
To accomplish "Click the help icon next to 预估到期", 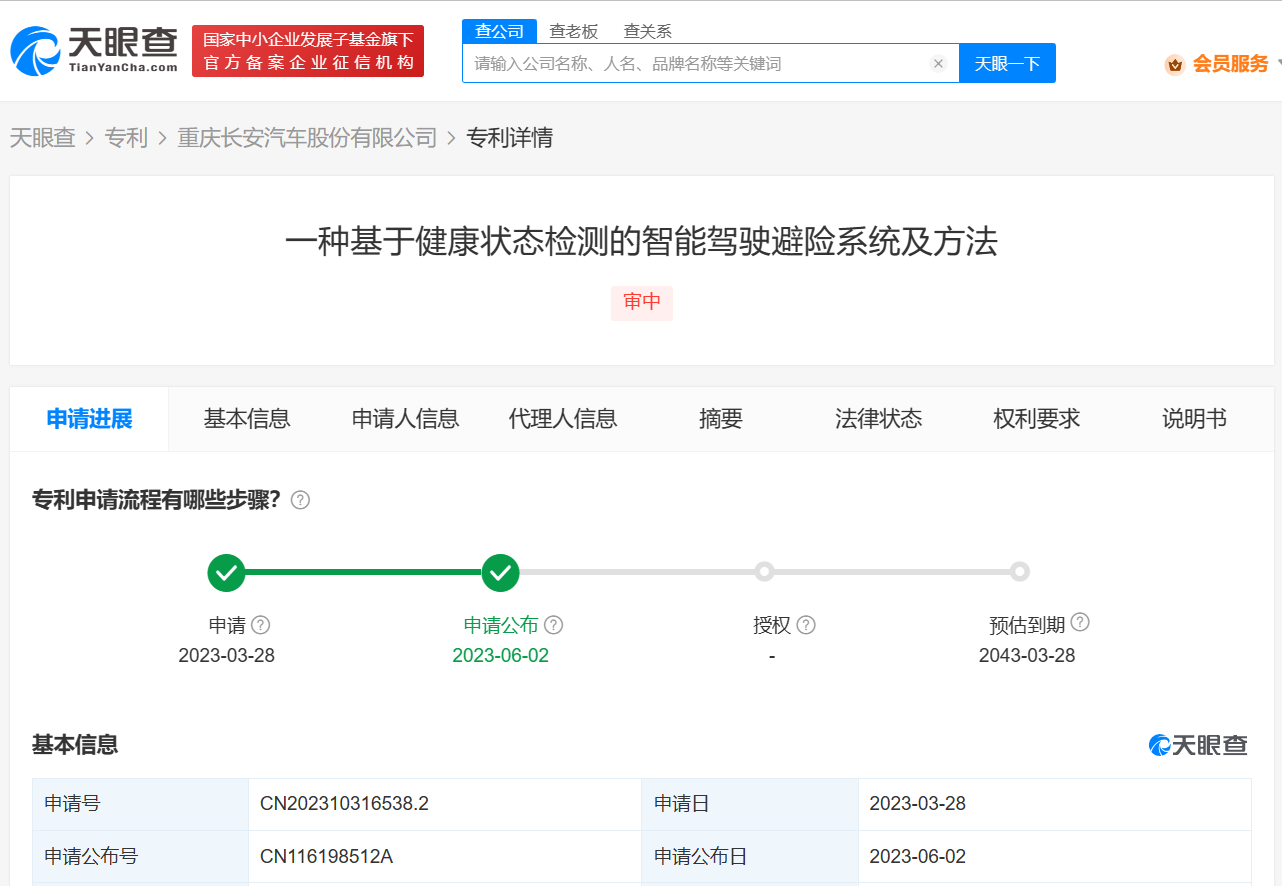I will 1080,622.
